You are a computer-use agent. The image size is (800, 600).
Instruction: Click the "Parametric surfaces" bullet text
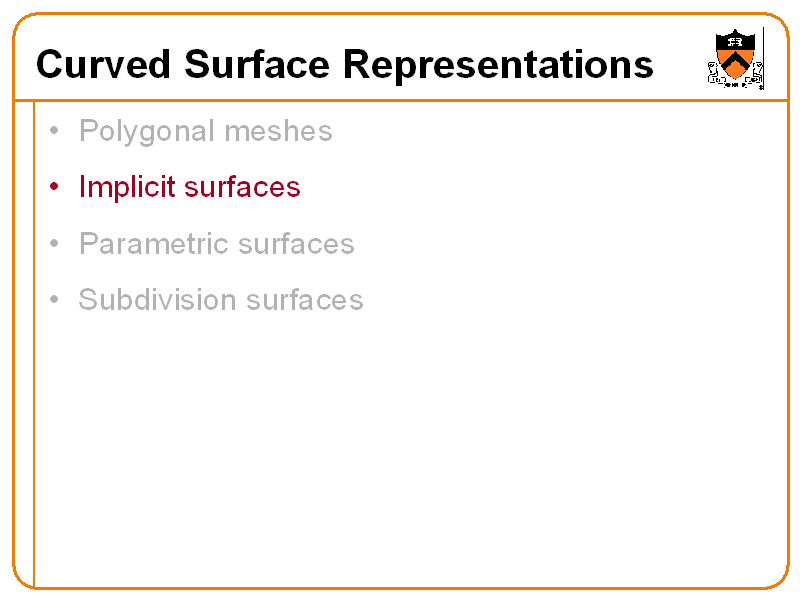click(x=216, y=244)
